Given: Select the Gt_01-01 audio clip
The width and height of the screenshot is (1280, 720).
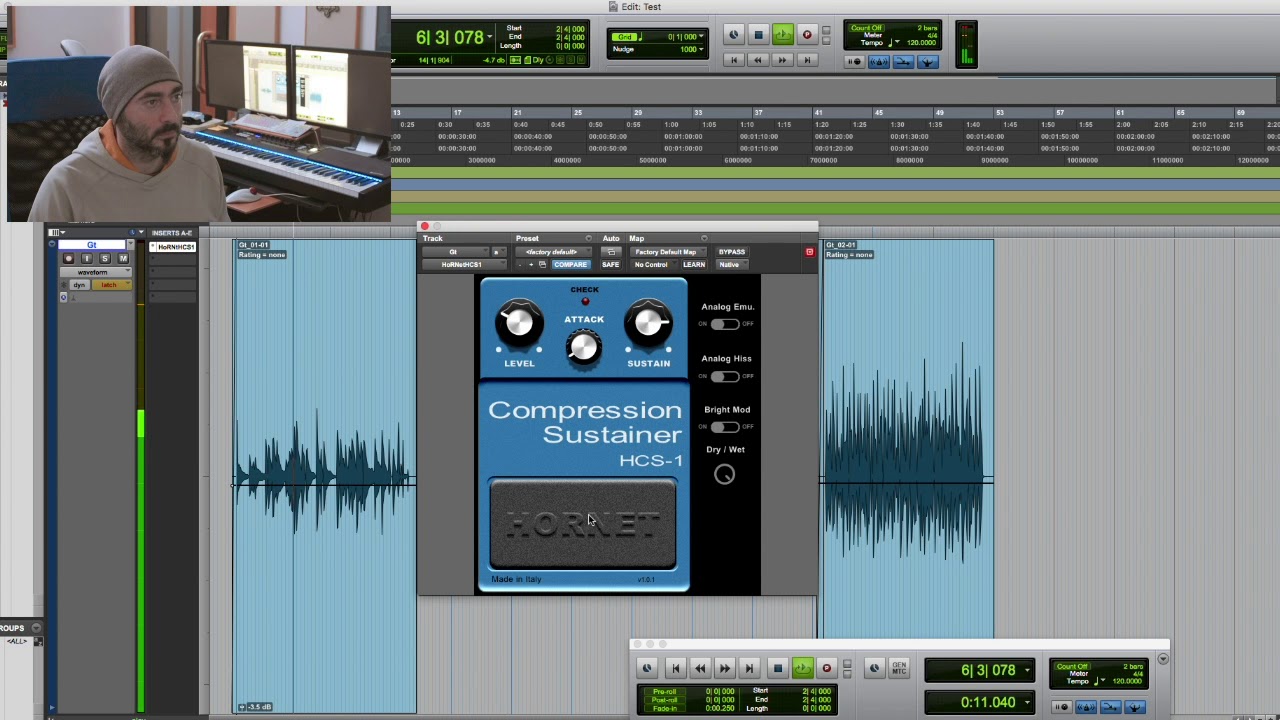Looking at the screenshot, I should click(325, 477).
